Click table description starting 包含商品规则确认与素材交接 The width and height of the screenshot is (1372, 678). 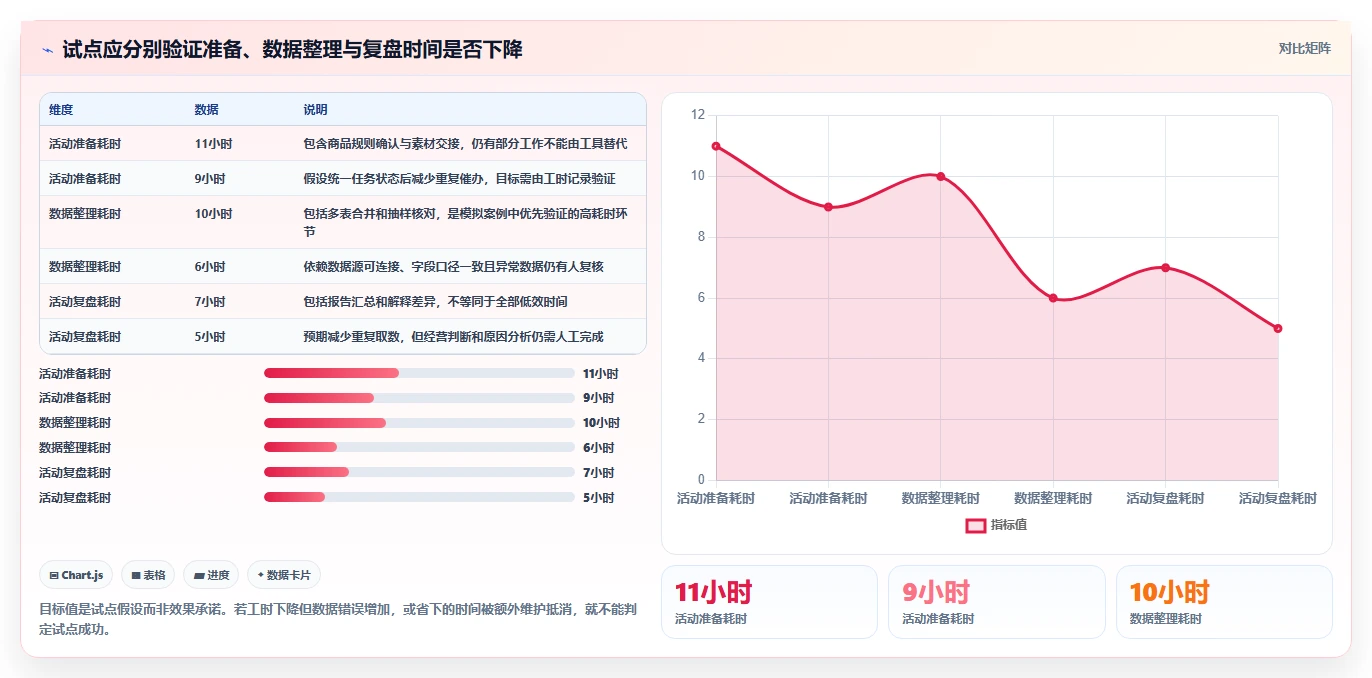point(465,144)
